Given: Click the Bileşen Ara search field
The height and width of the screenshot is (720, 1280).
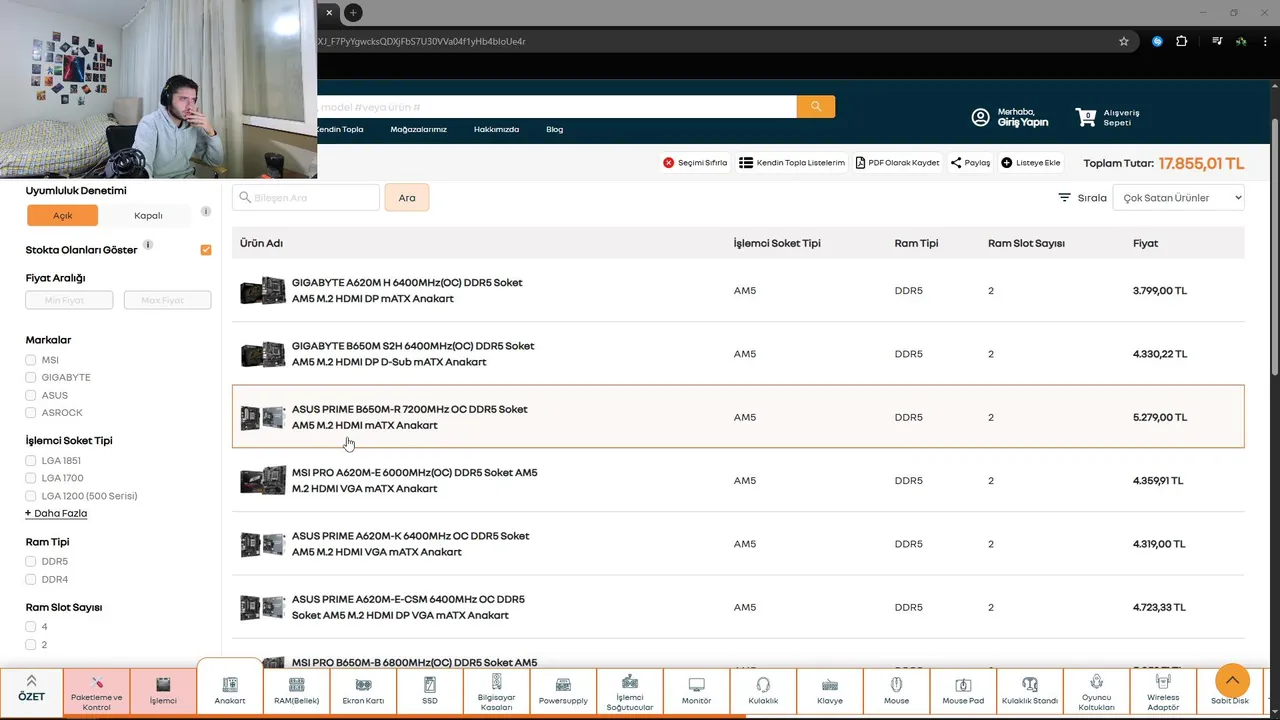Looking at the screenshot, I should click(306, 198).
